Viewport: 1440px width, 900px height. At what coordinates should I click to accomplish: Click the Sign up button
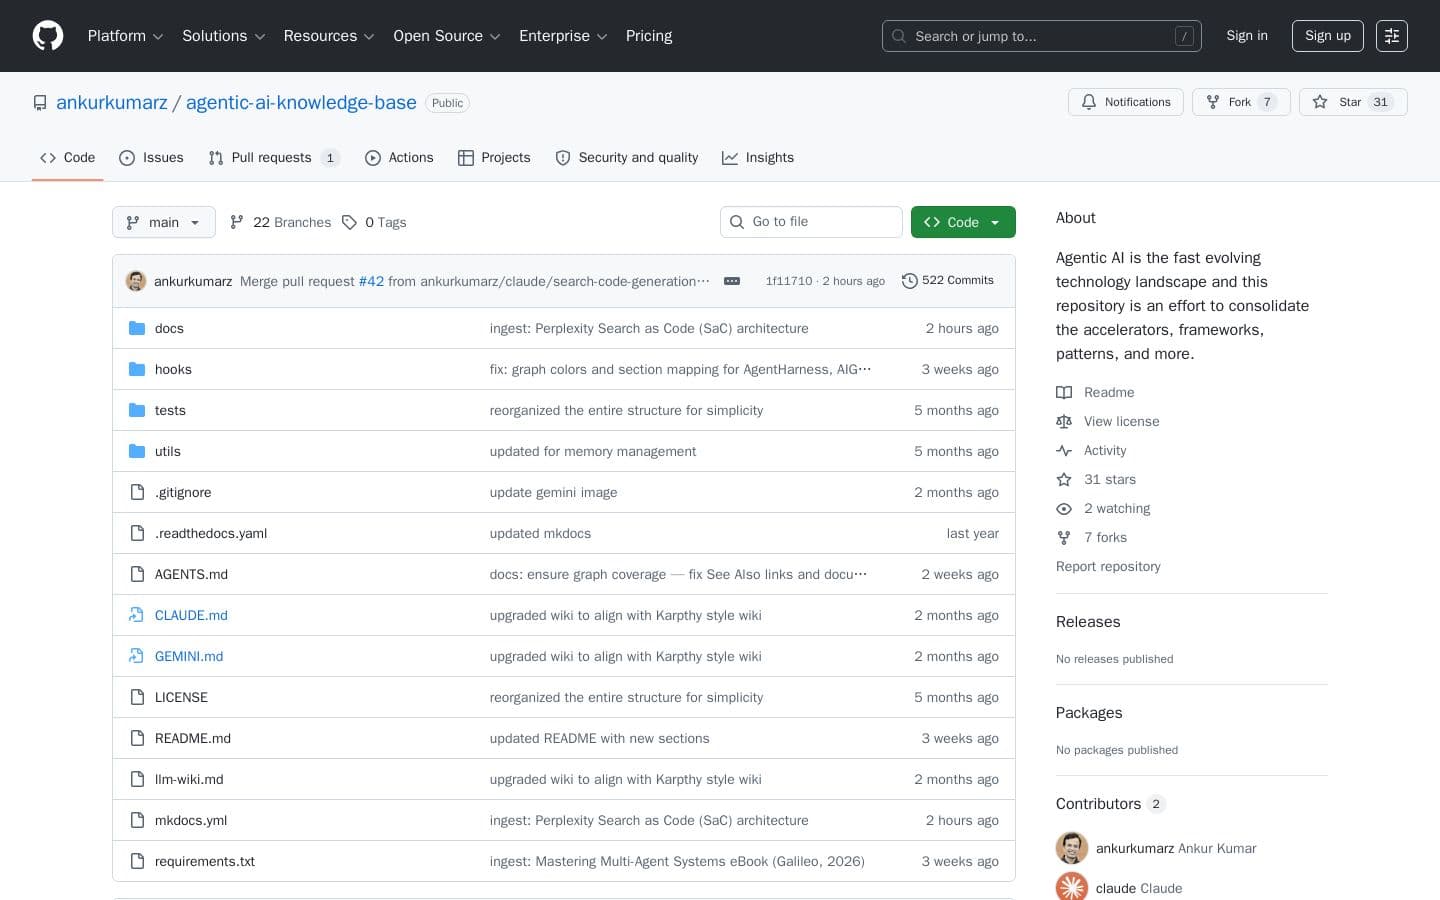[1328, 36]
